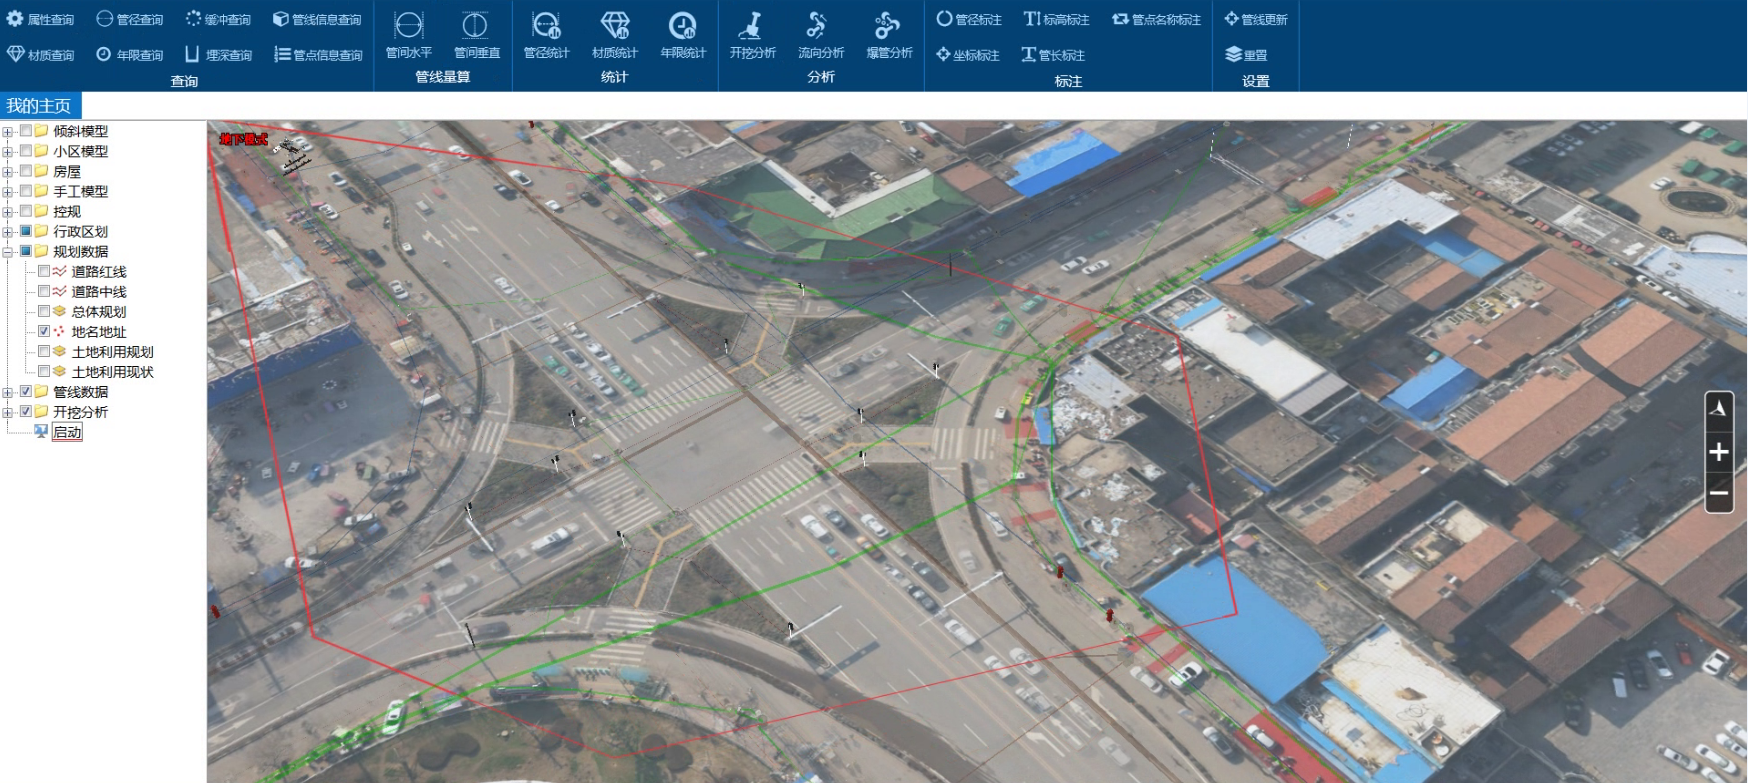Enable the 道路红线 layer checkbox
The image size is (1748, 783).
(44, 271)
